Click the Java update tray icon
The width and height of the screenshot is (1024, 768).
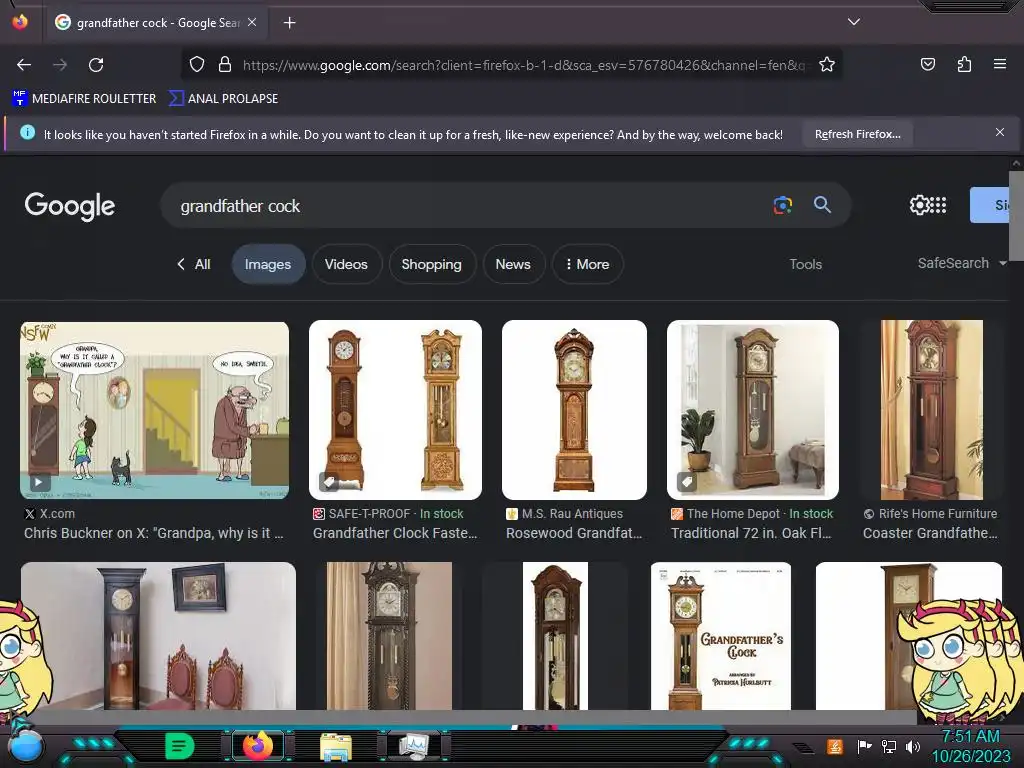(834, 746)
